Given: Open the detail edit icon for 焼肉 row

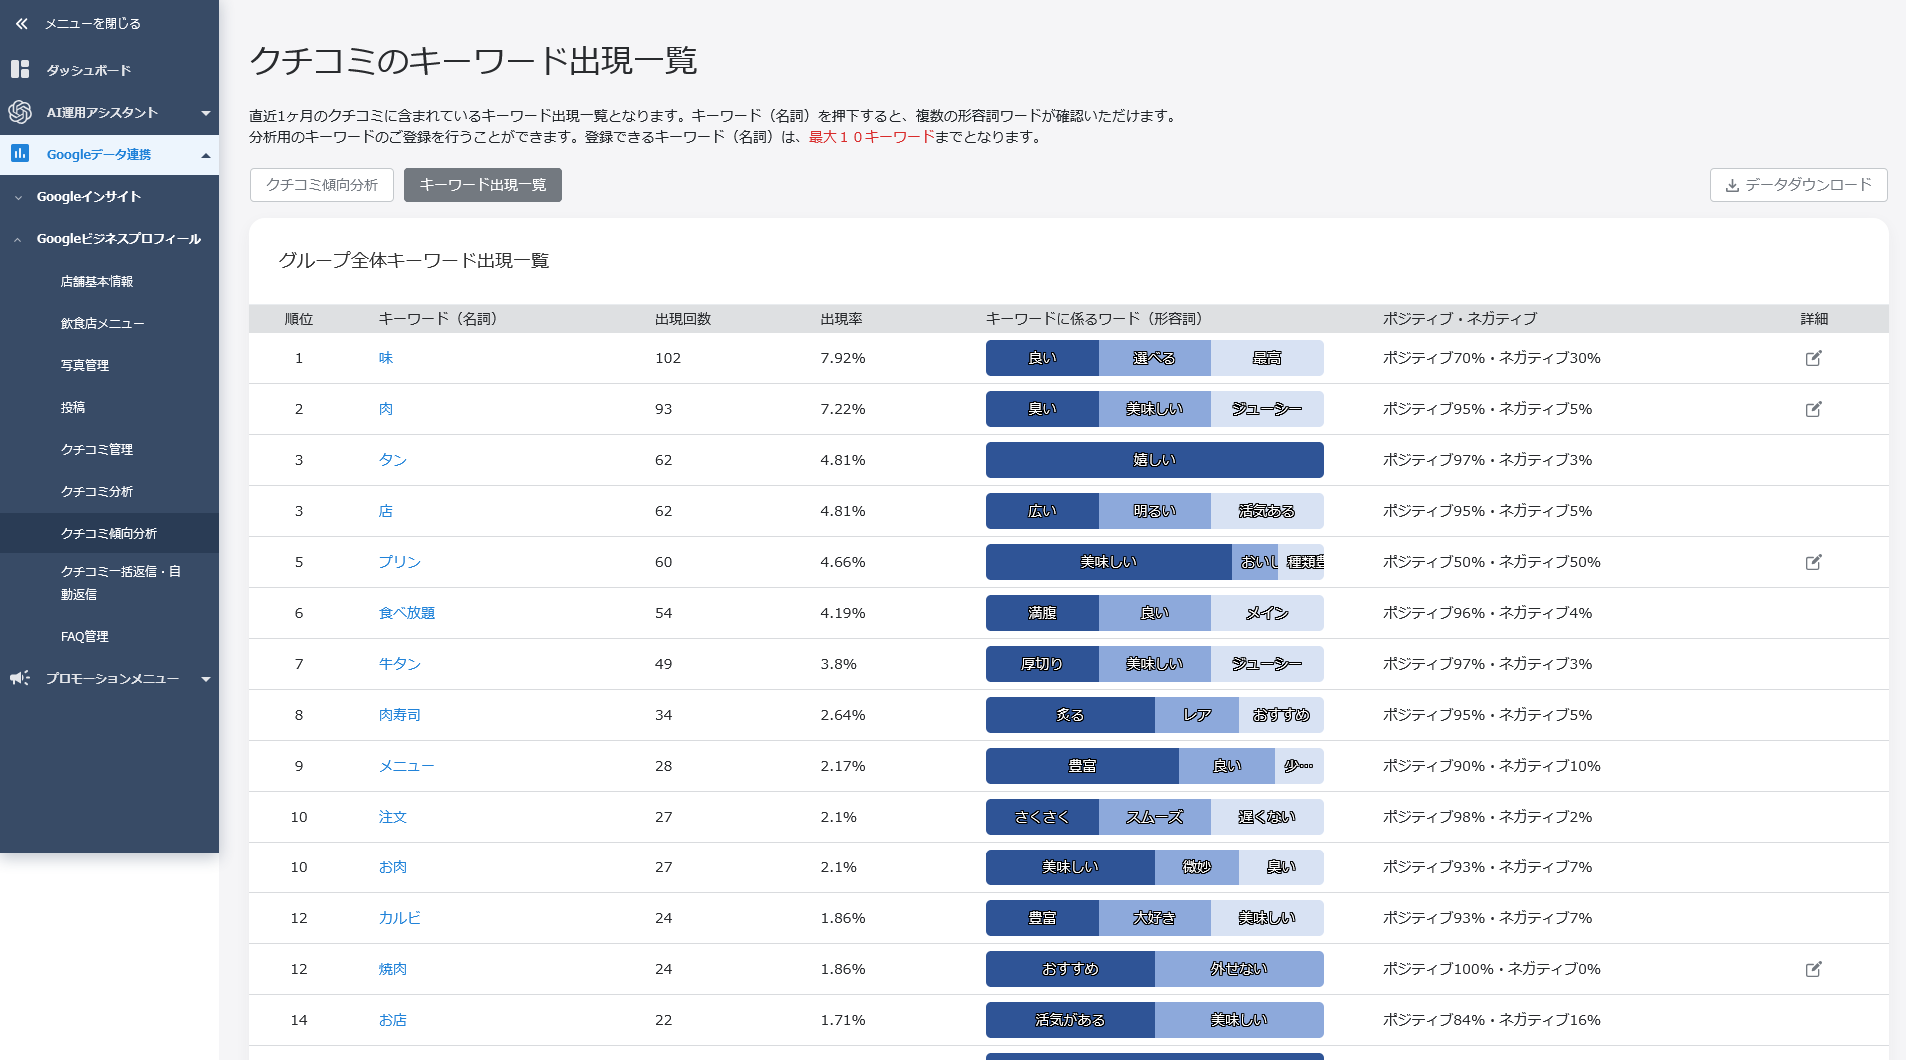Looking at the screenshot, I should click(x=1813, y=969).
